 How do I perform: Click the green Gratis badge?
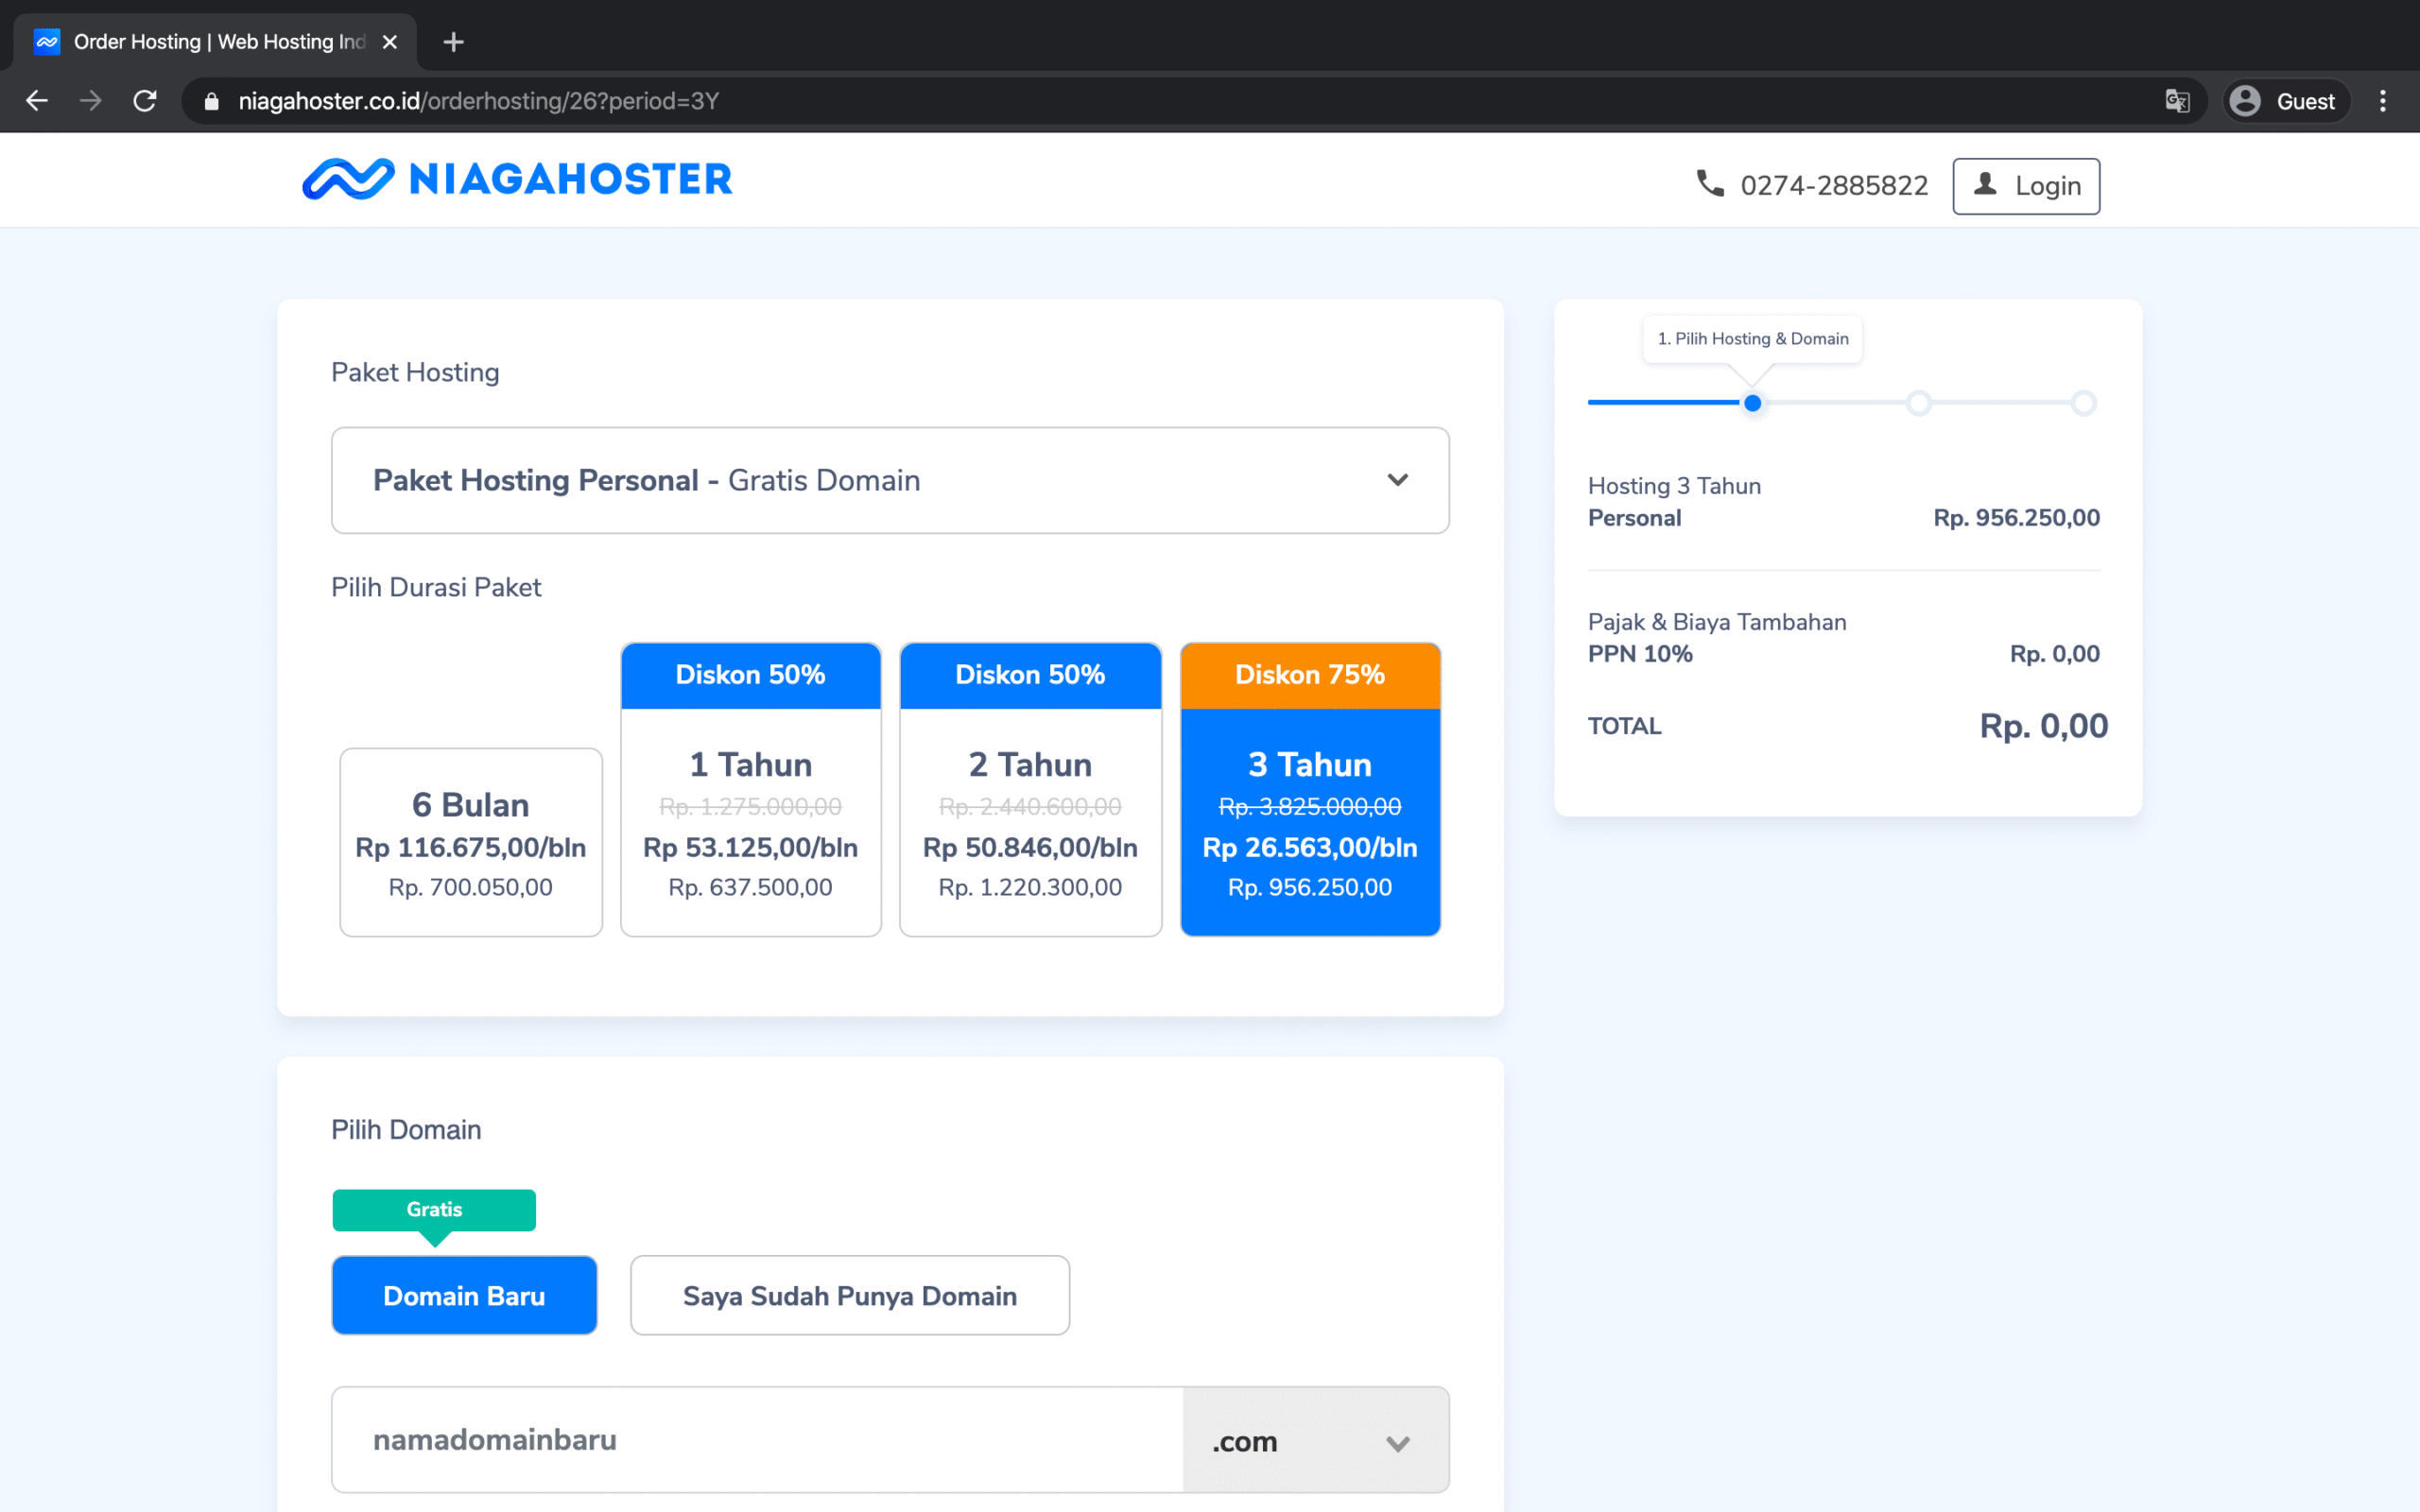pyautogui.click(x=434, y=1210)
